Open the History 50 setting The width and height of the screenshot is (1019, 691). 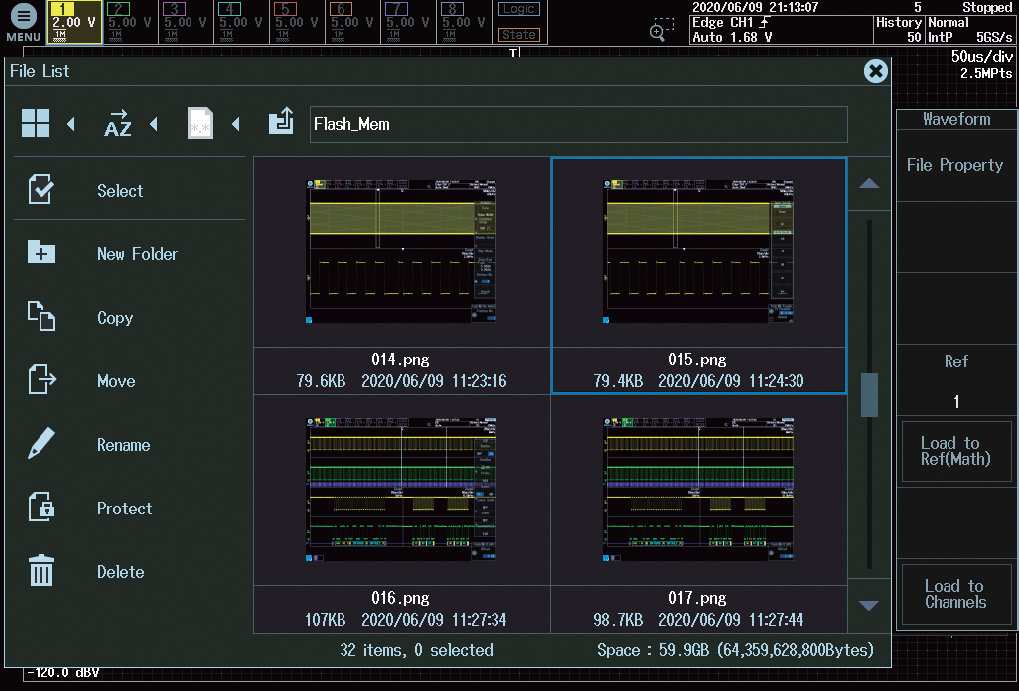click(899, 30)
